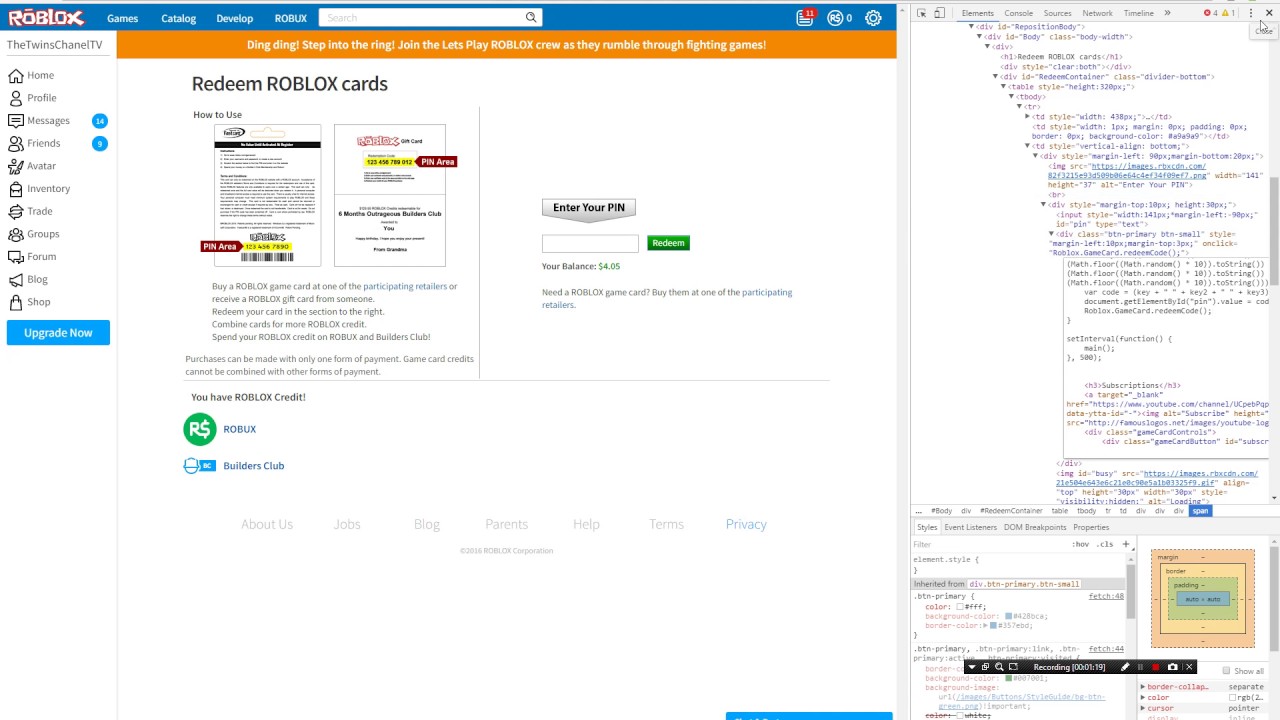Open Shop in the sidebar
The height and width of the screenshot is (720, 1280).
[x=29, y=302]
